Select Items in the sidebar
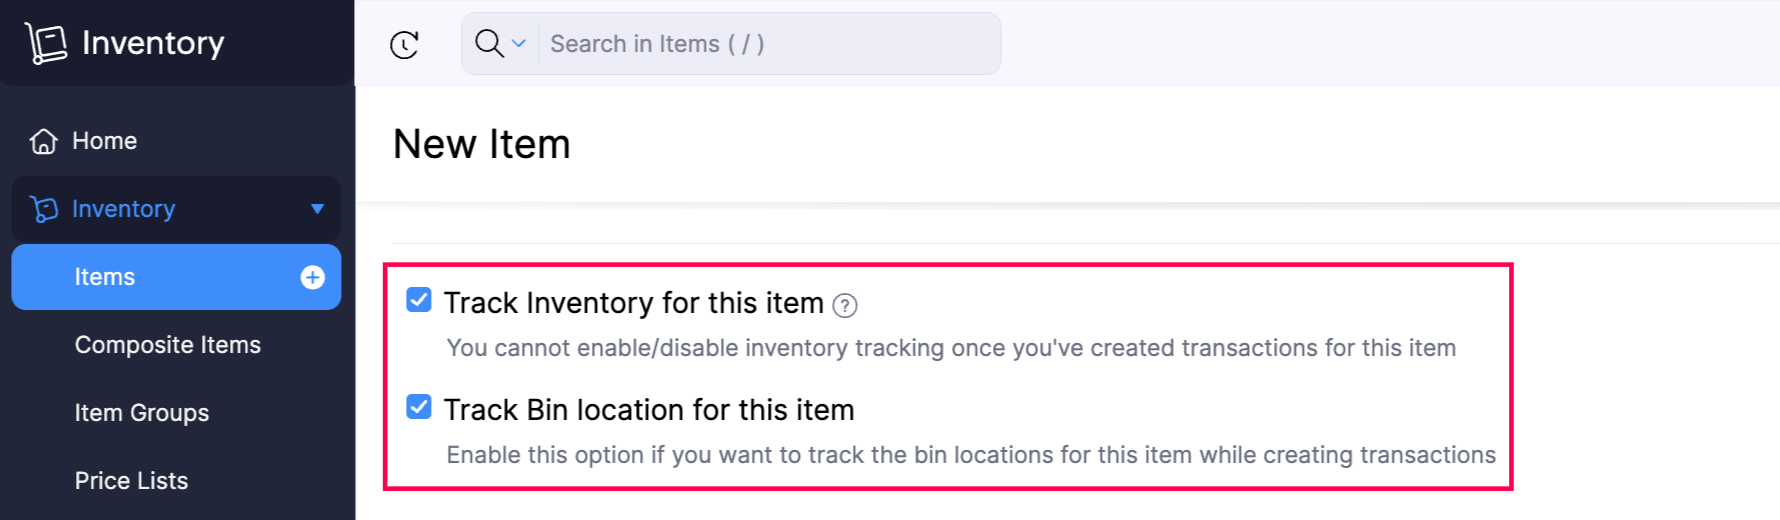This screenshot has width=1780, height=520. 105,277
